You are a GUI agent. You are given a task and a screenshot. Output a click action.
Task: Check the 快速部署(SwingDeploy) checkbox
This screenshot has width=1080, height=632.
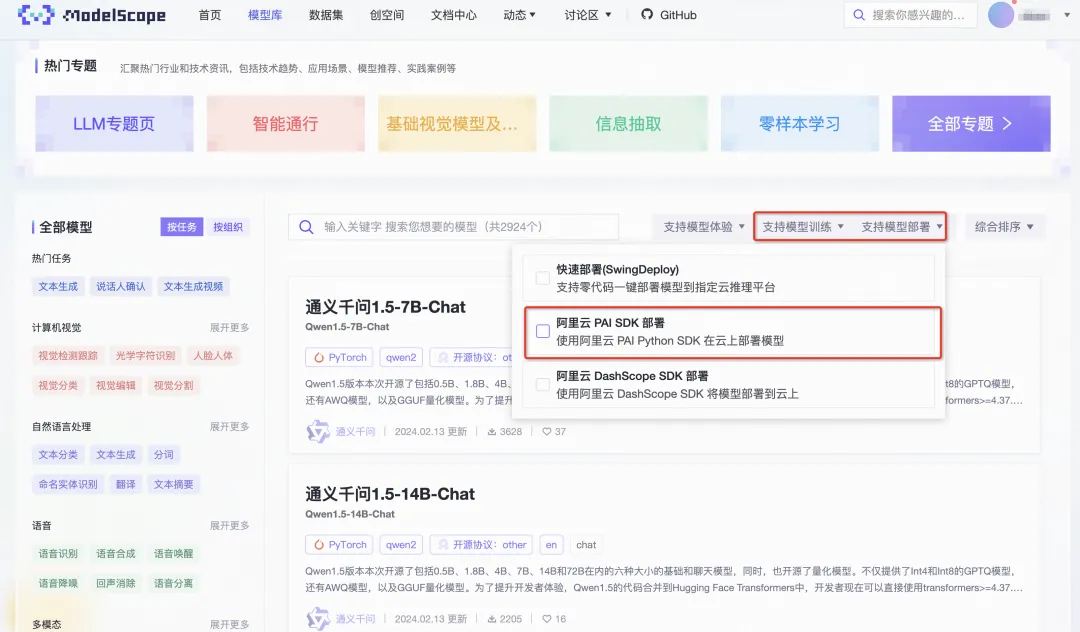(543, 278)
